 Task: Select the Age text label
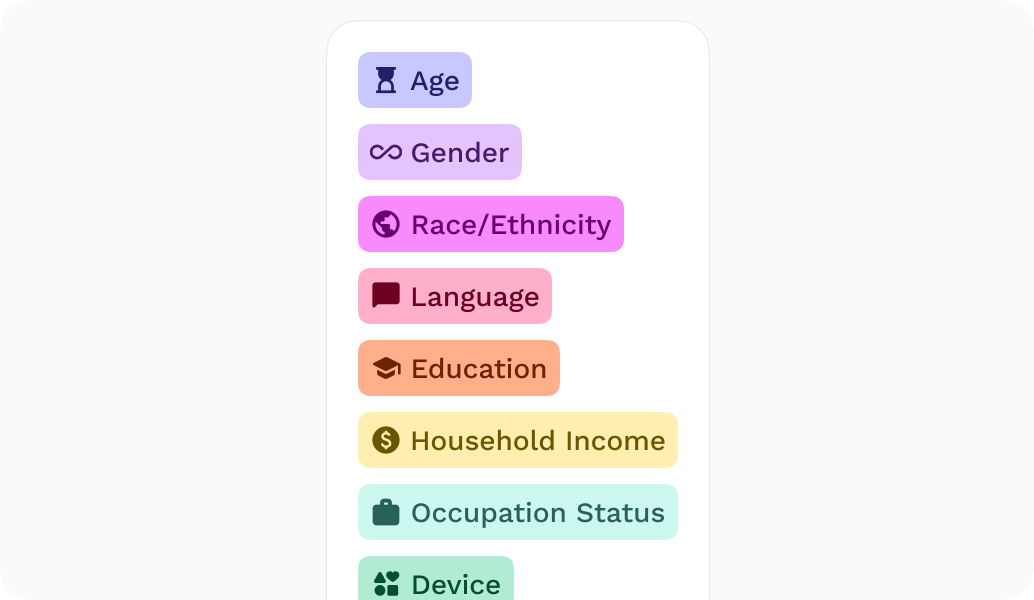pos(435,82)
